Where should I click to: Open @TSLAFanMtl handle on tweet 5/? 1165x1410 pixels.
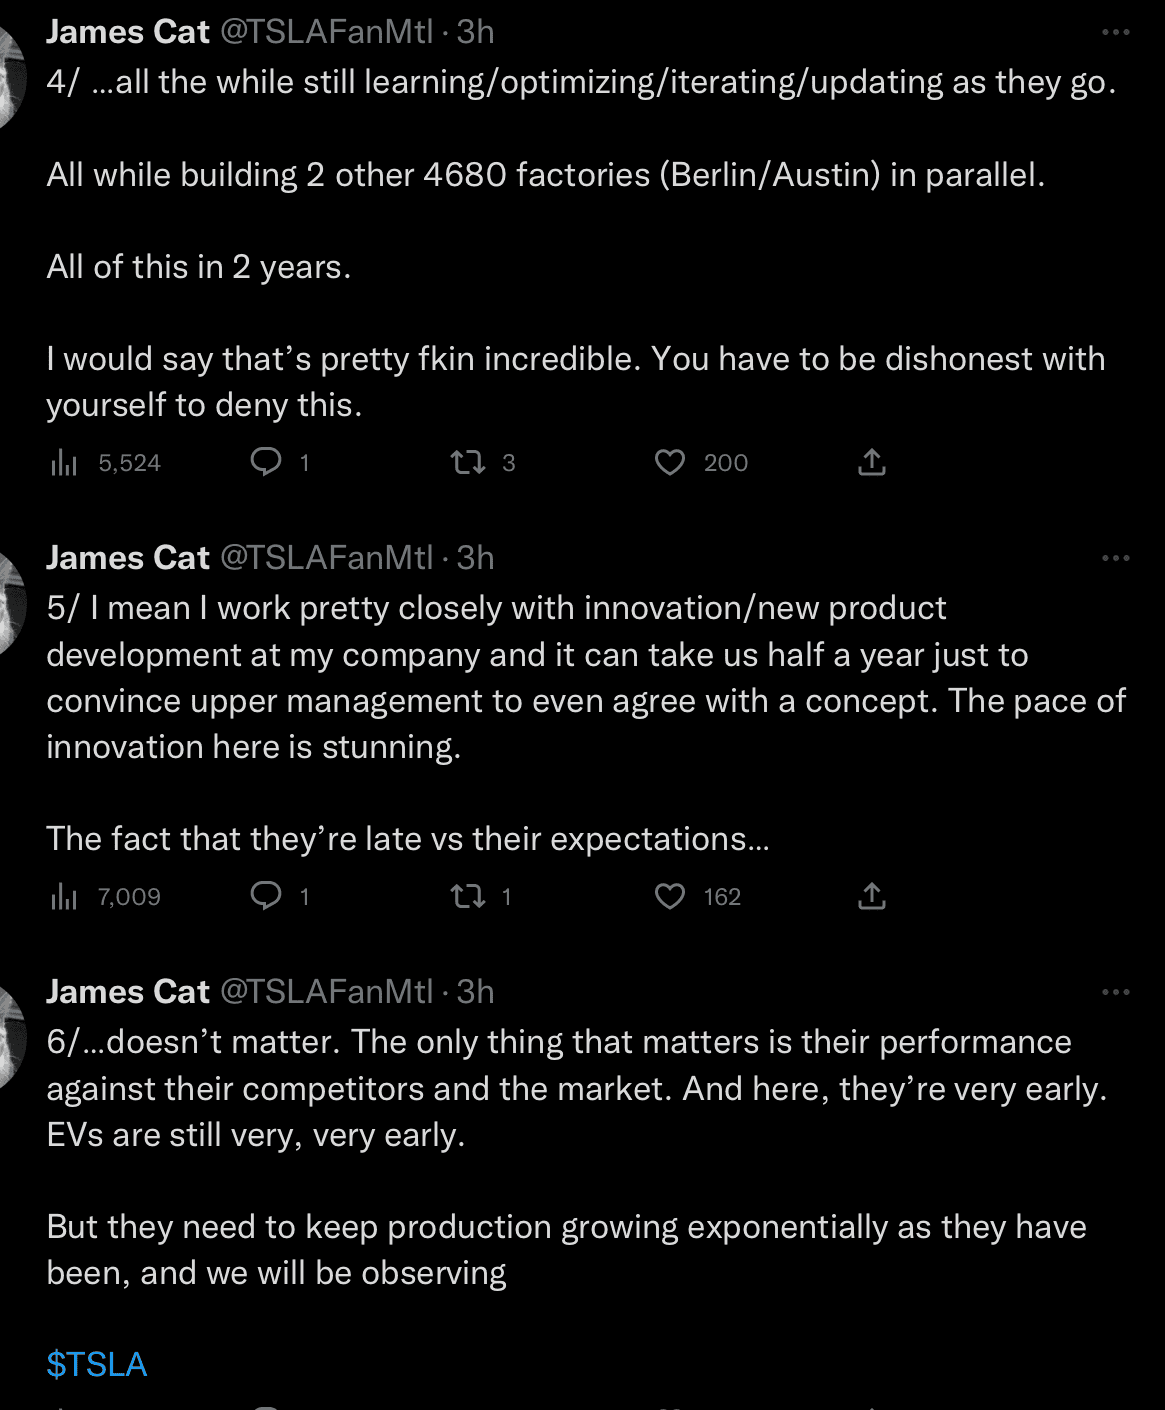tap(327, 557)
